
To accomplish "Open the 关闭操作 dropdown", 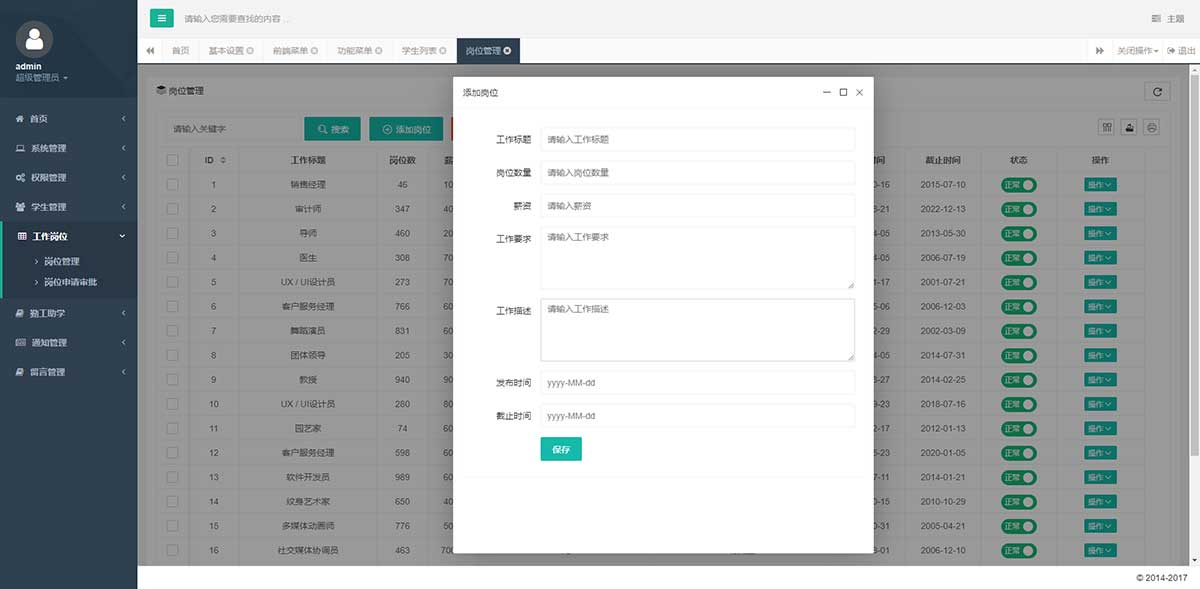I will pyautogui.click(x=1137, y=50).
